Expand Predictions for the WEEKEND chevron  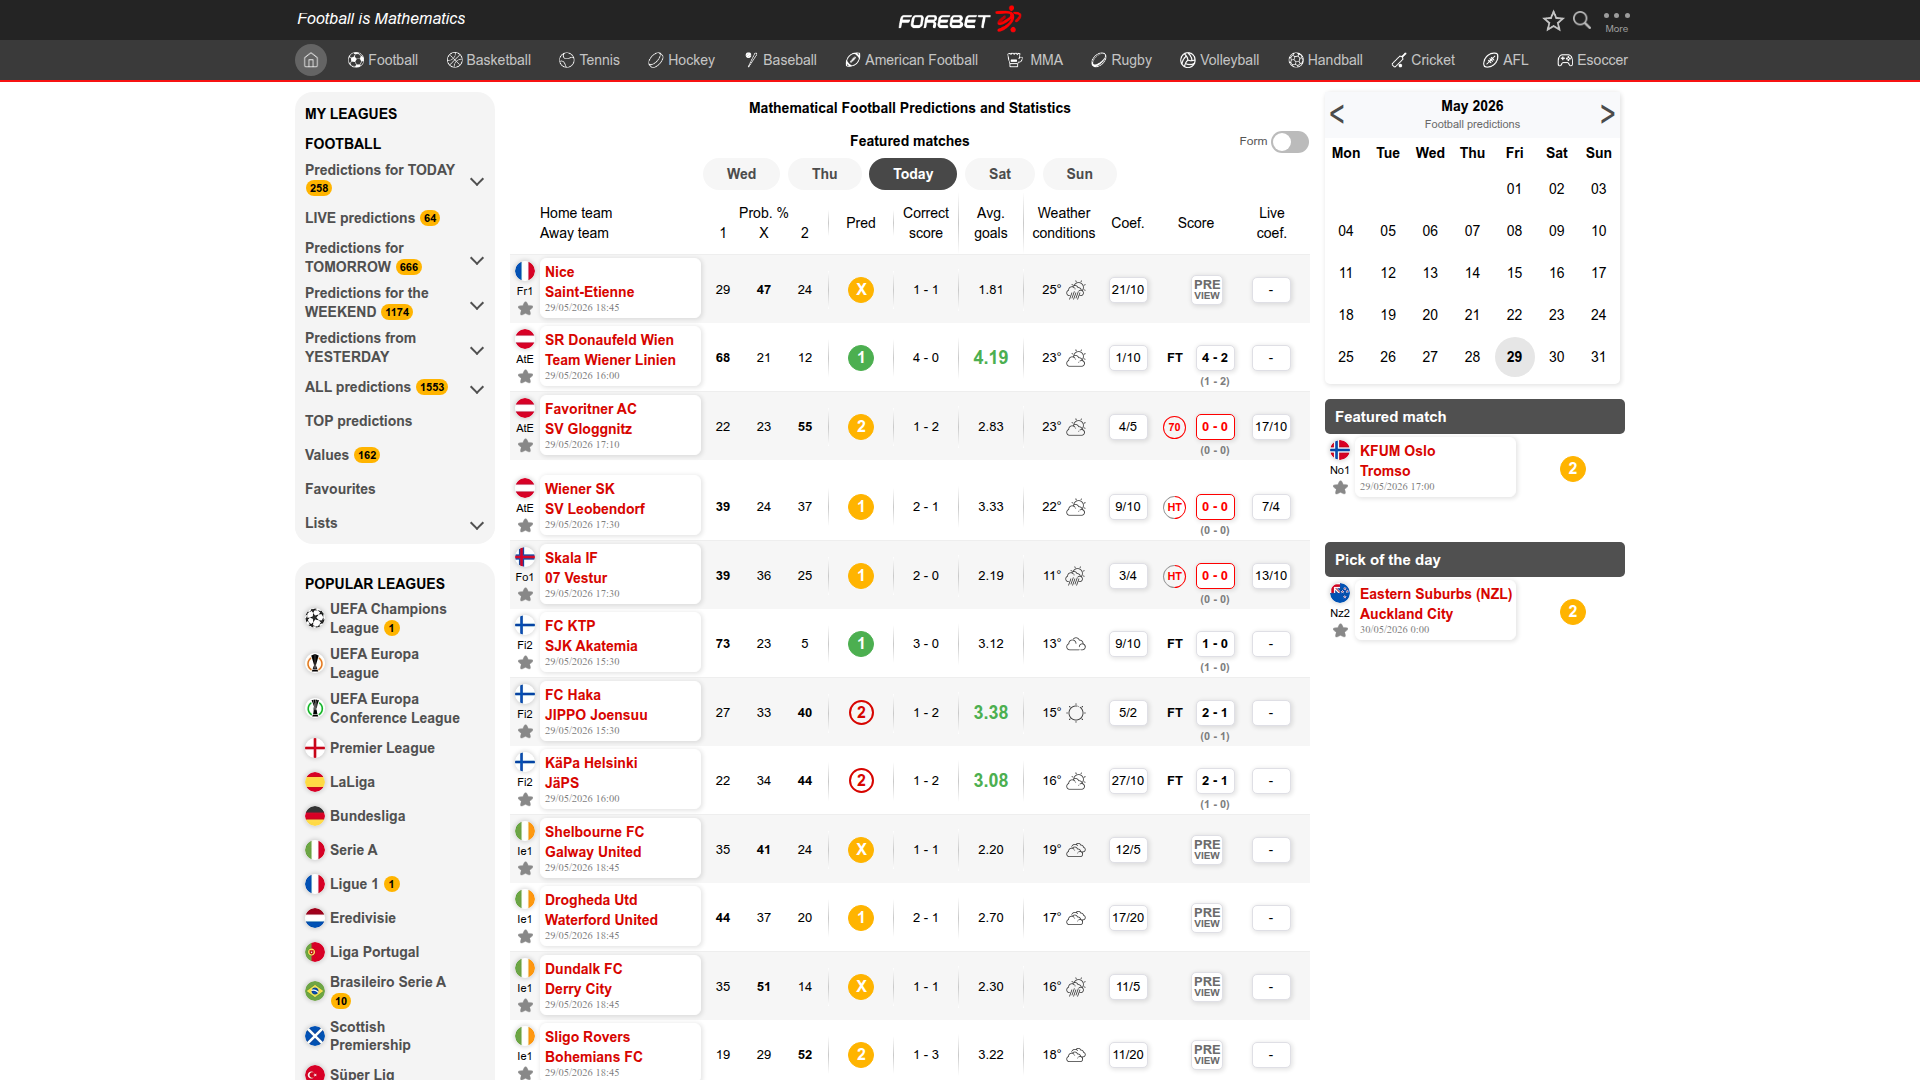[x=477, y=306]
